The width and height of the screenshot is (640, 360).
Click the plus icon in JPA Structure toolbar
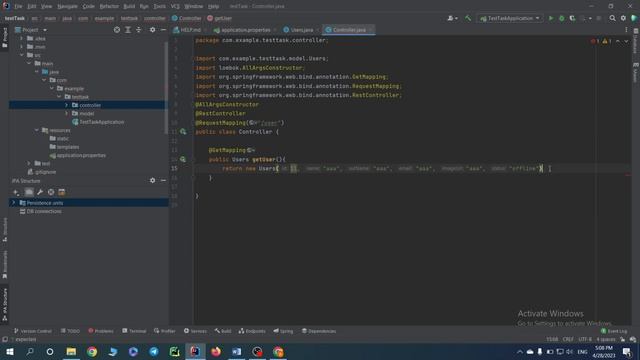pyautogui.click(x=16, y=192)
